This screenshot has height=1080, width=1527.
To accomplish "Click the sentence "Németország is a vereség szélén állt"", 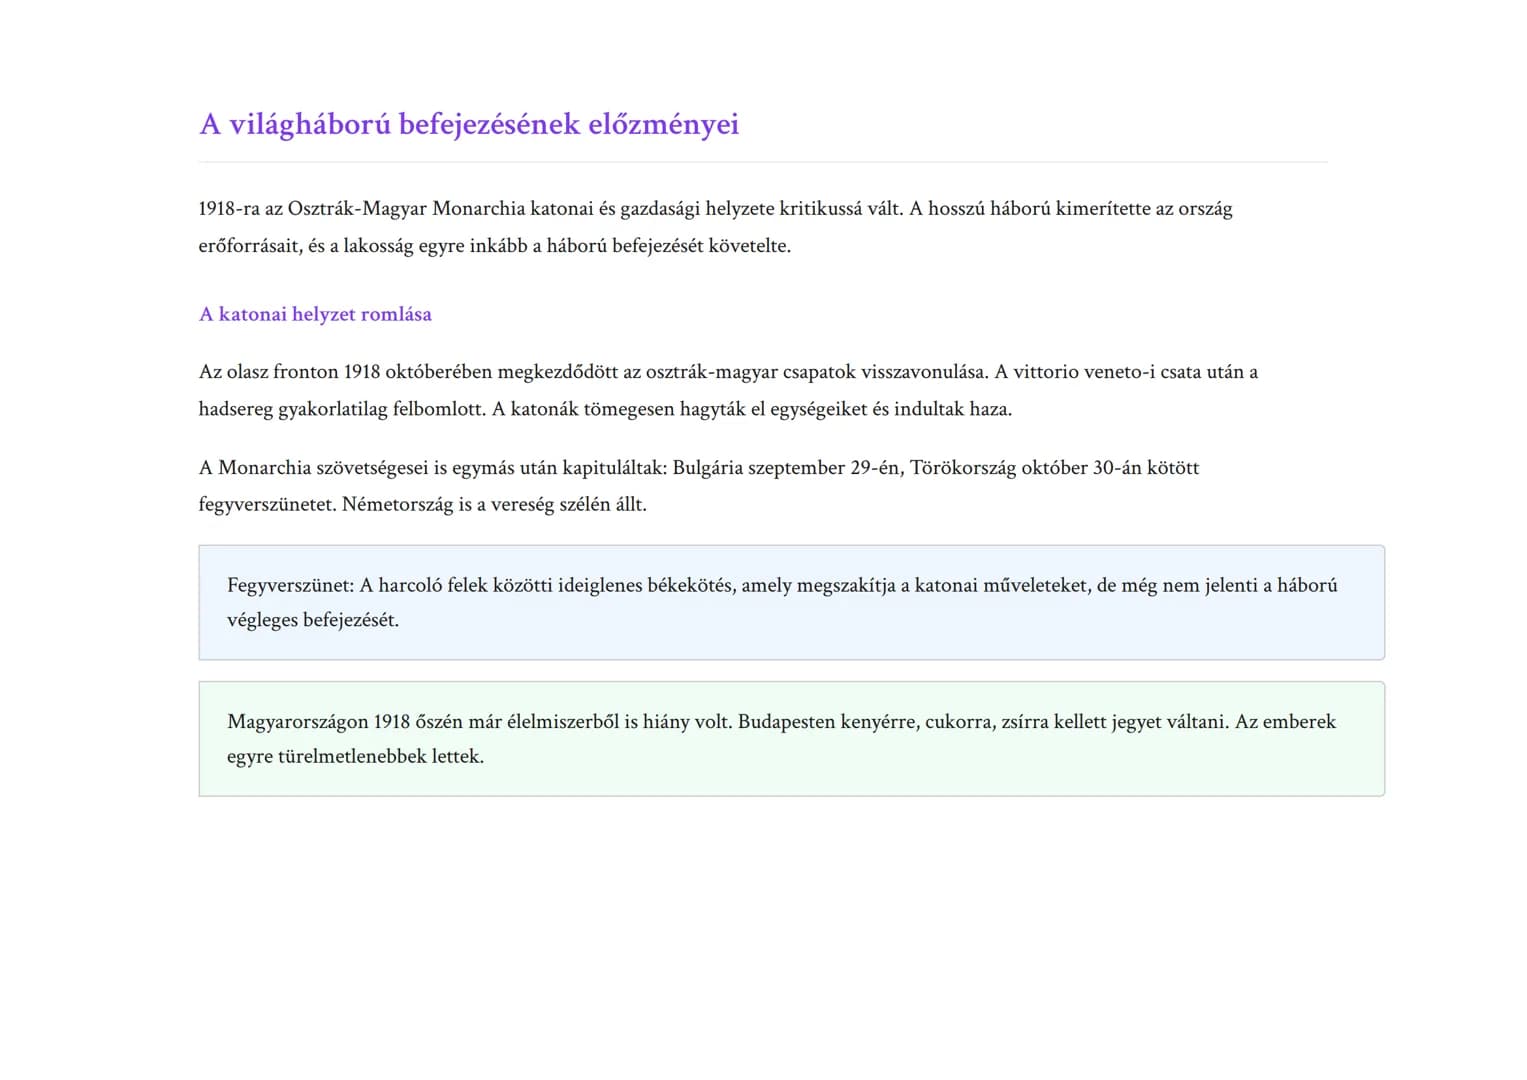I will (493, 505).
